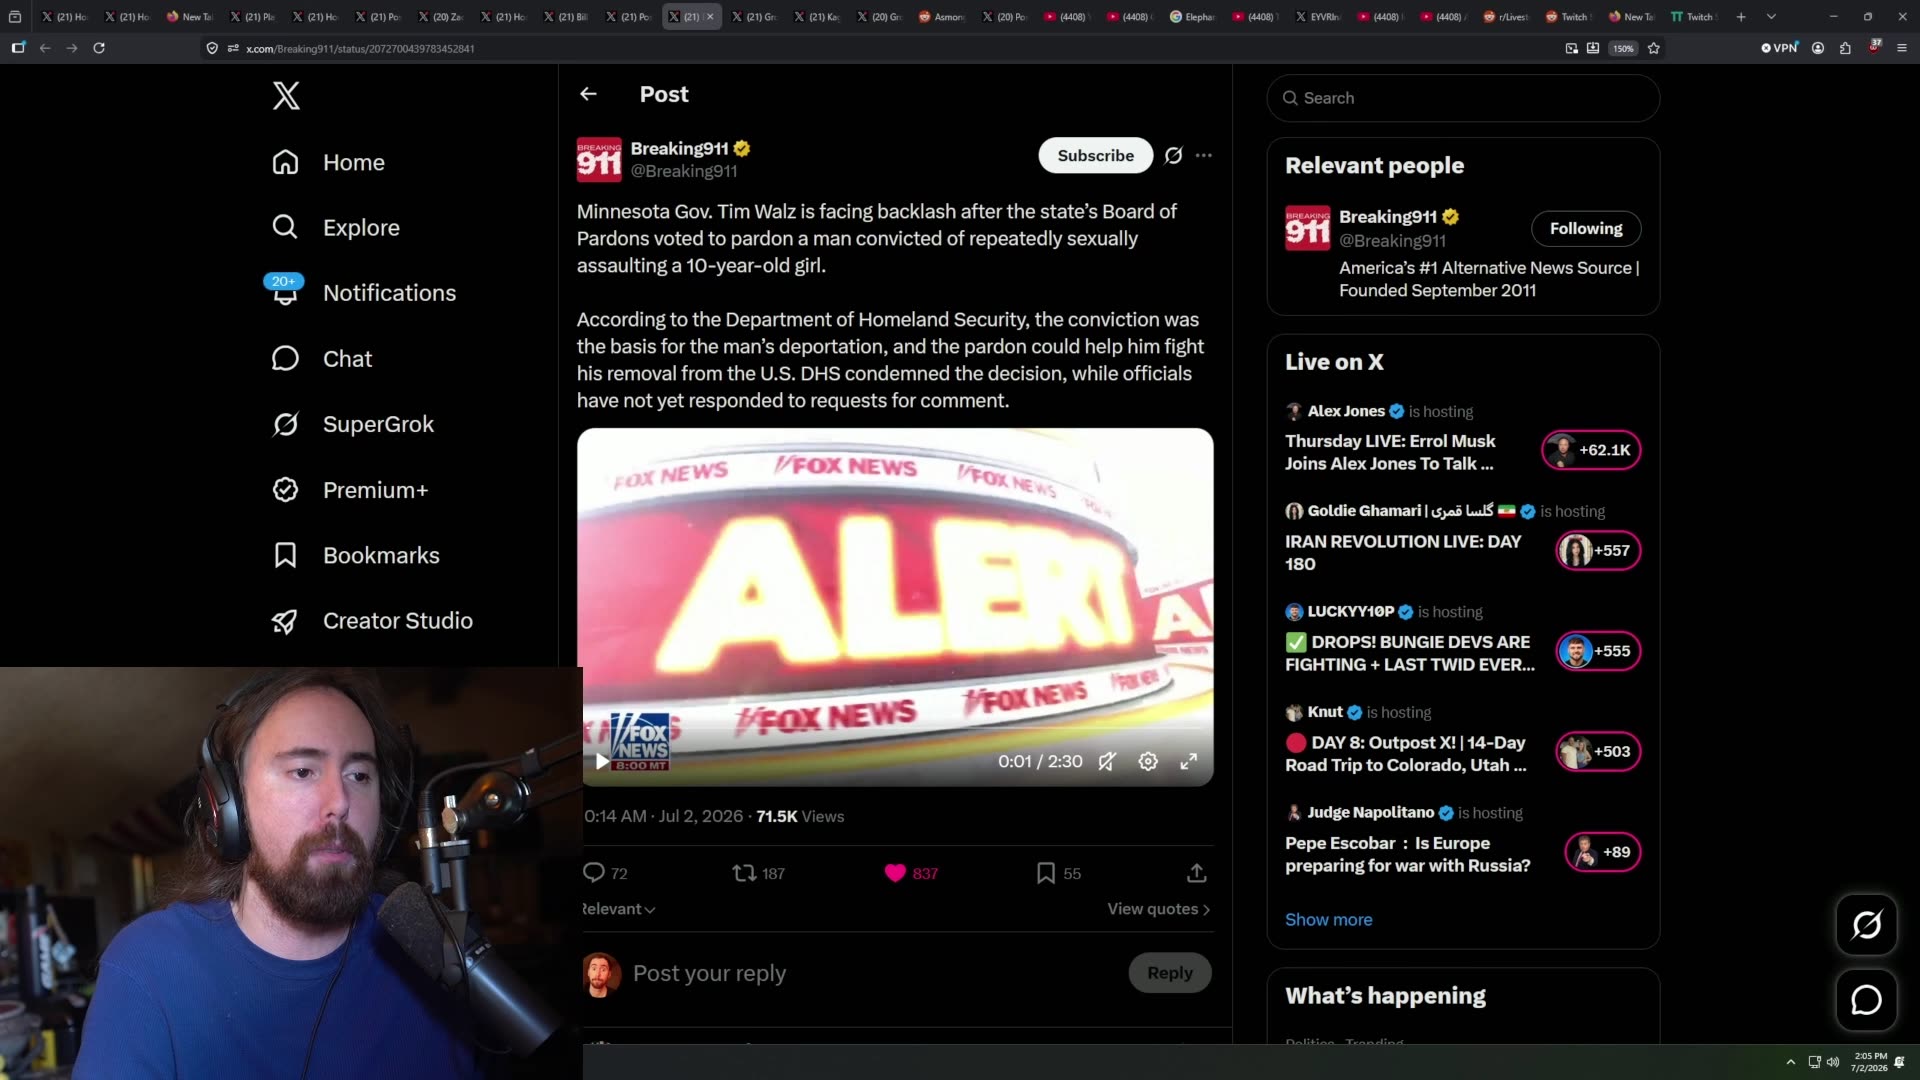Open a new browser tab

tap(1741, 17)
